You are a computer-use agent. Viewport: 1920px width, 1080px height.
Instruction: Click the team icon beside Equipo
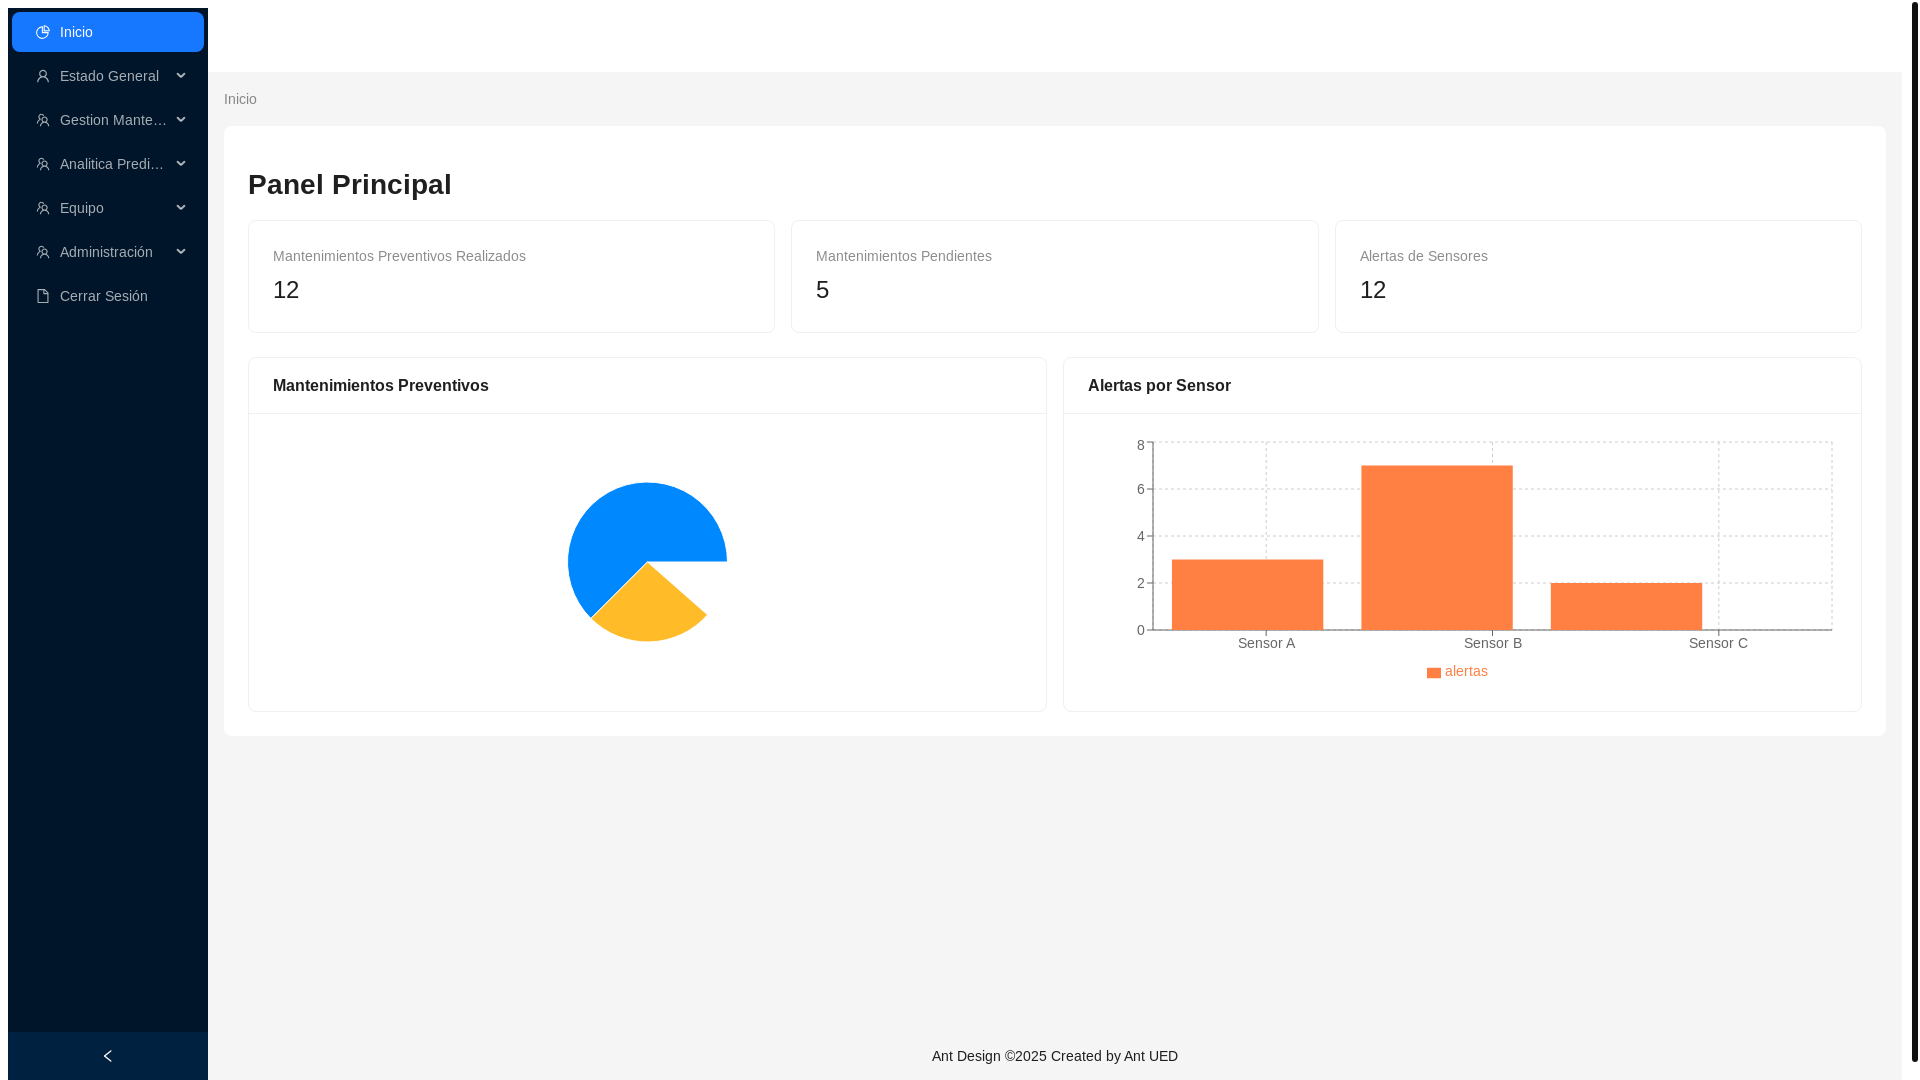click(x=43, y=208)
